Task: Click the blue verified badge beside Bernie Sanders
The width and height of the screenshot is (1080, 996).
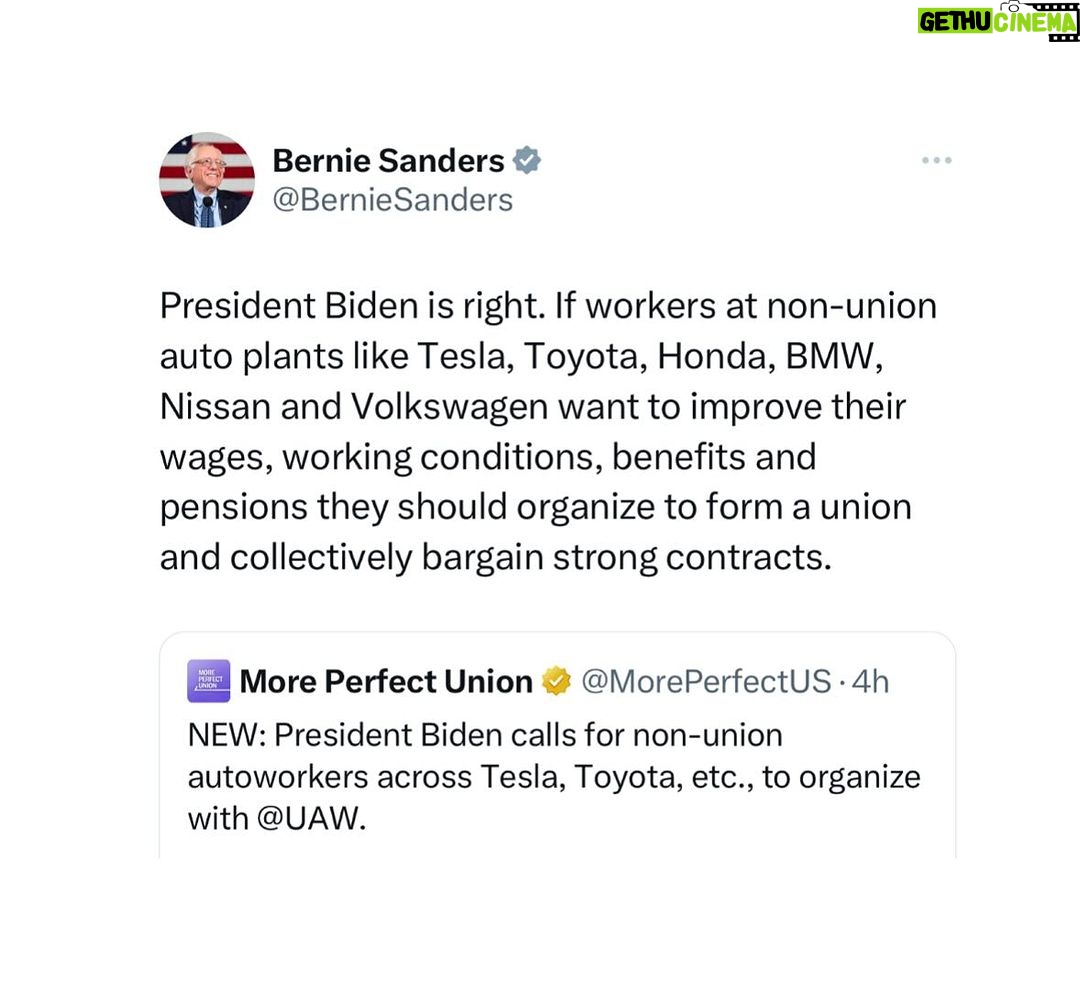Action: pos(527,160)
